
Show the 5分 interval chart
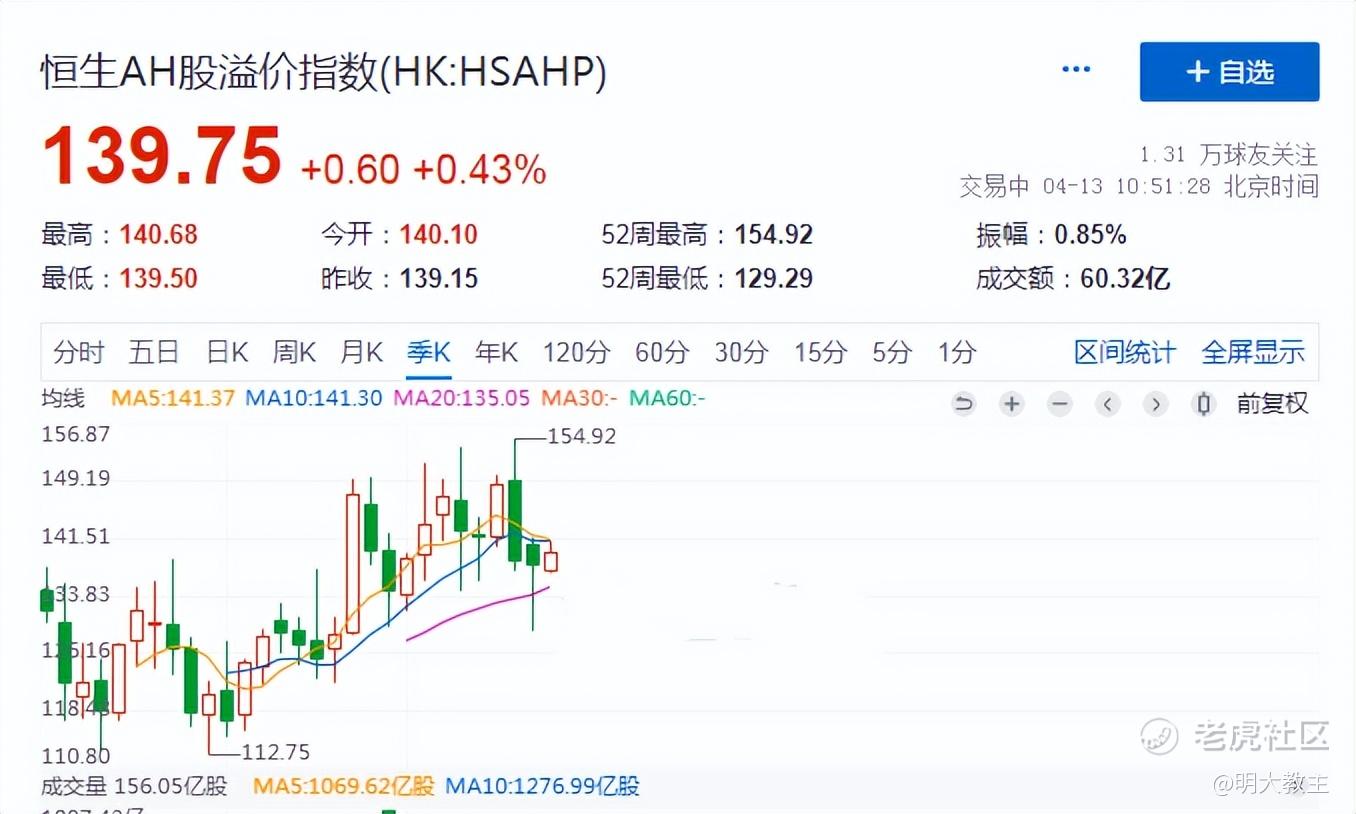[x=892, y=352]
